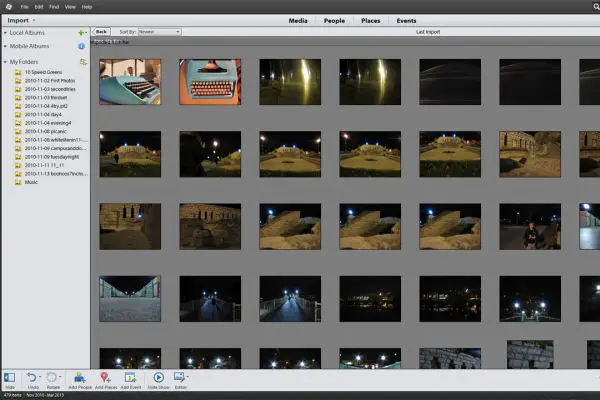Open the View menu
The image size is (600, 400).
(x=70, y=7)
